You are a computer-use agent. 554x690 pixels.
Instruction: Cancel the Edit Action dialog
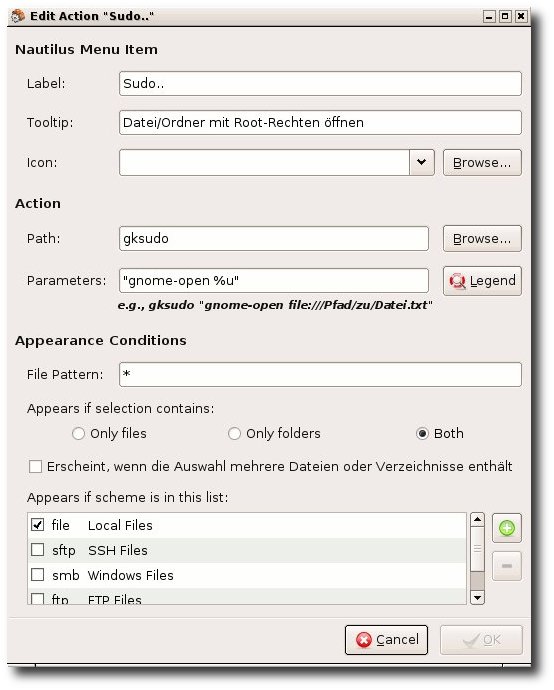click(x=386, y=640)
